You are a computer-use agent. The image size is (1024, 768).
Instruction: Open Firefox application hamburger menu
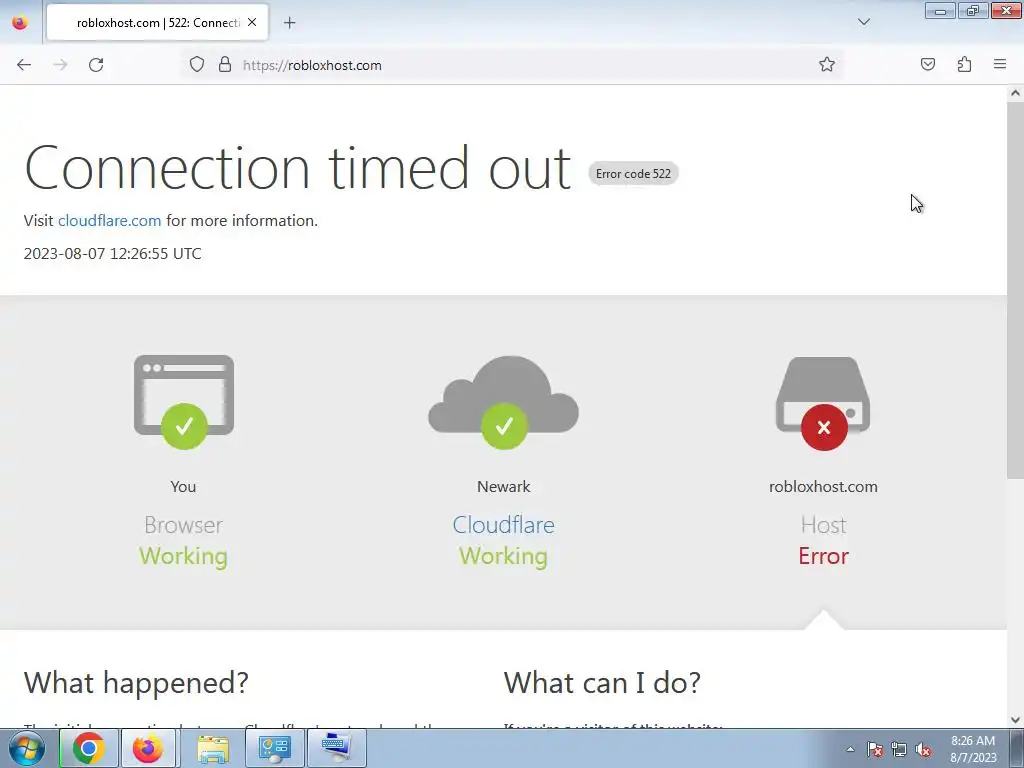pos(1000,65)
